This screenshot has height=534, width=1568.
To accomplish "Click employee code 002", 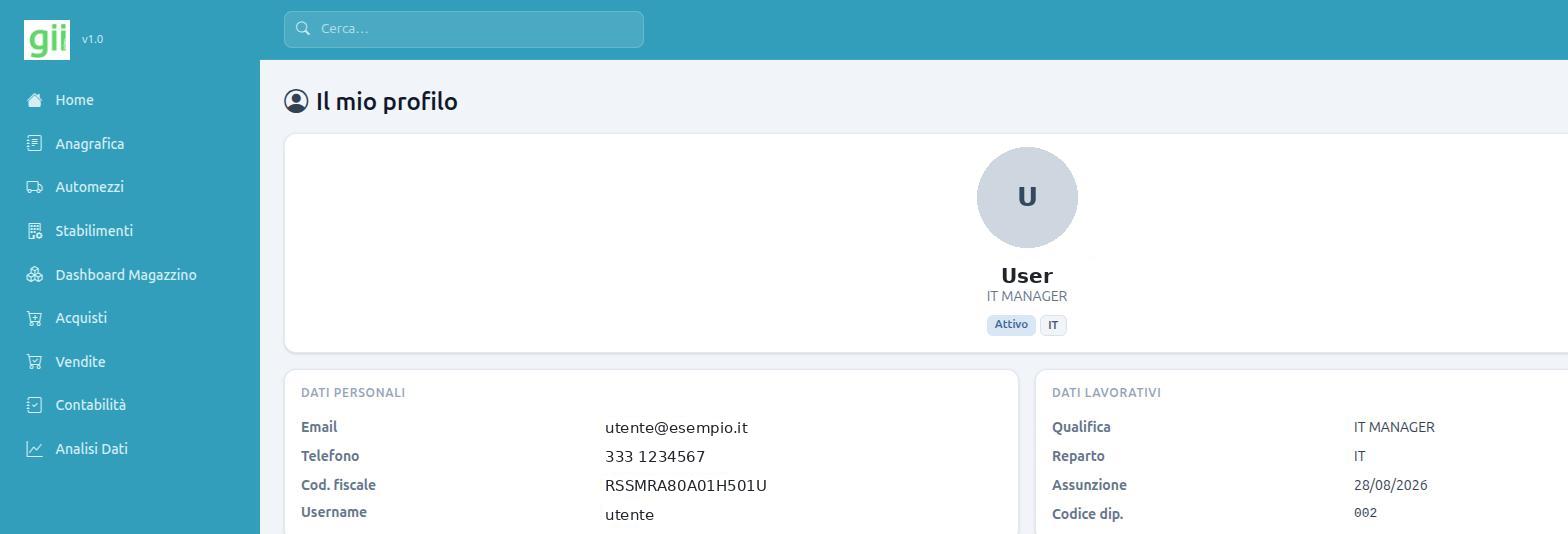I will click(1365, 513).
